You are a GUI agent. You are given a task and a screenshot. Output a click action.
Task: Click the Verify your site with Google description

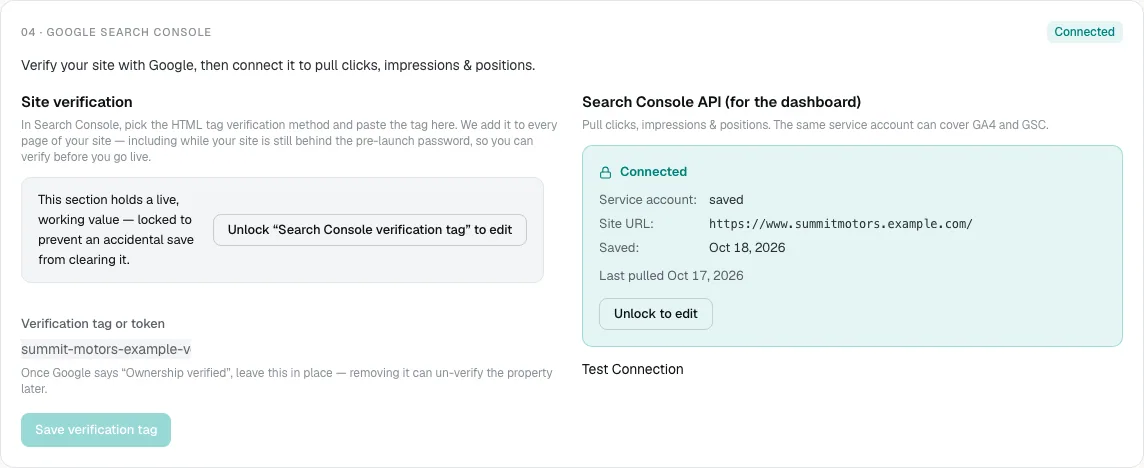[x=278, y=65]
